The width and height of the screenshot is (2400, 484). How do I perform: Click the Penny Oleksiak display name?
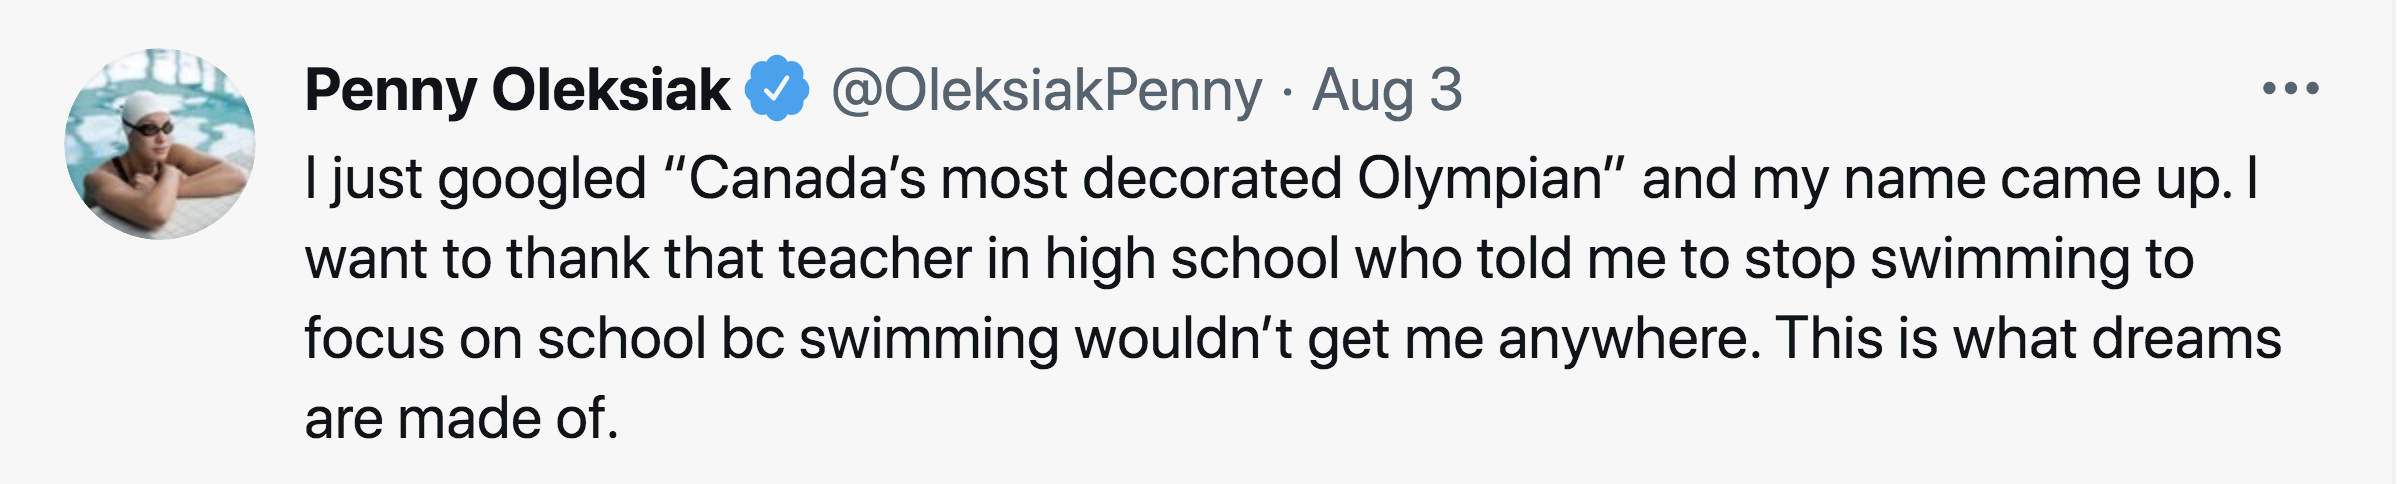(517, 90)
